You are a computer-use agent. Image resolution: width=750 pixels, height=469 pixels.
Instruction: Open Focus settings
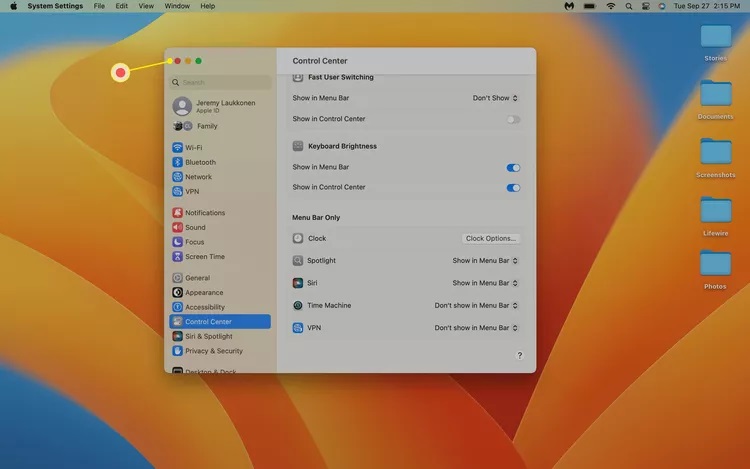pos(194,242)
